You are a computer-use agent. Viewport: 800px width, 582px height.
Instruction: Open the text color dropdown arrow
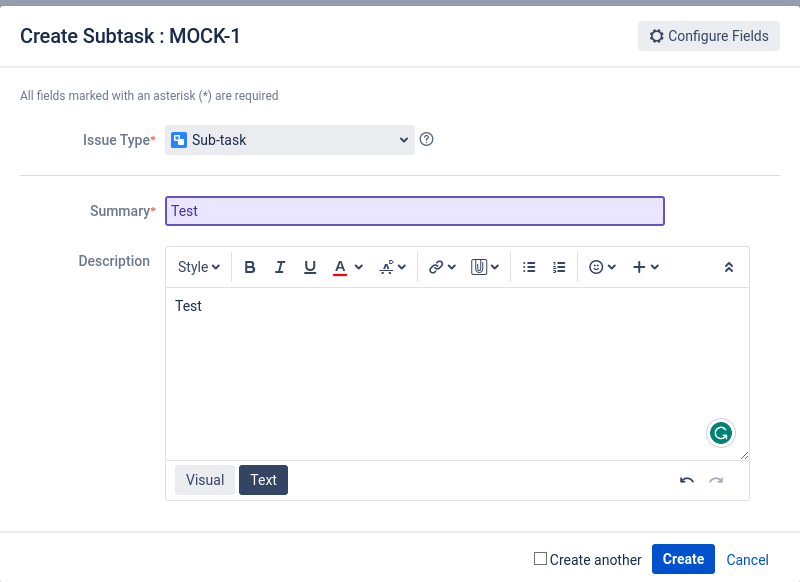point(359,267)
